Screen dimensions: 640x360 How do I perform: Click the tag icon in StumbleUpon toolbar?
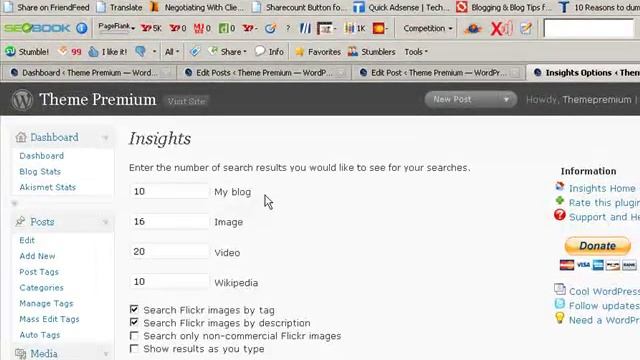click(195, 51)
